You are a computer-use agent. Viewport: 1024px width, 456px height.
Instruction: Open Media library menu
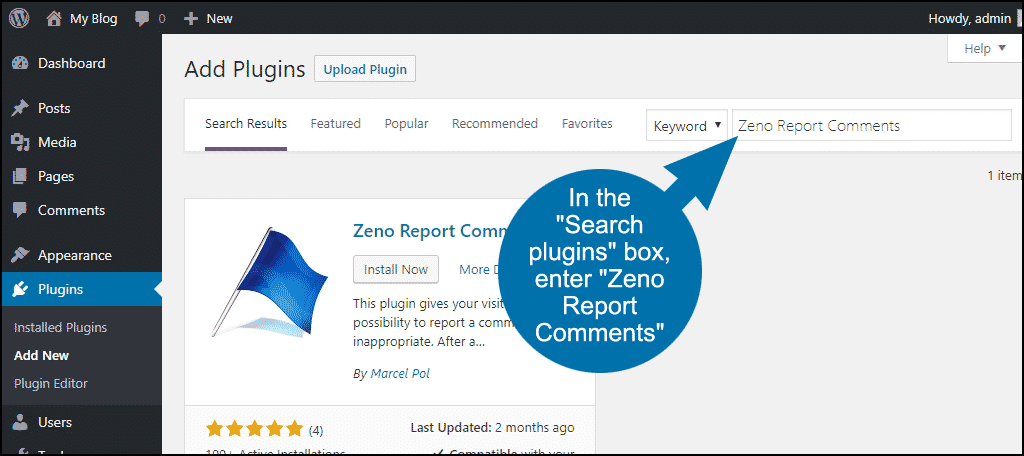(57, 142)
